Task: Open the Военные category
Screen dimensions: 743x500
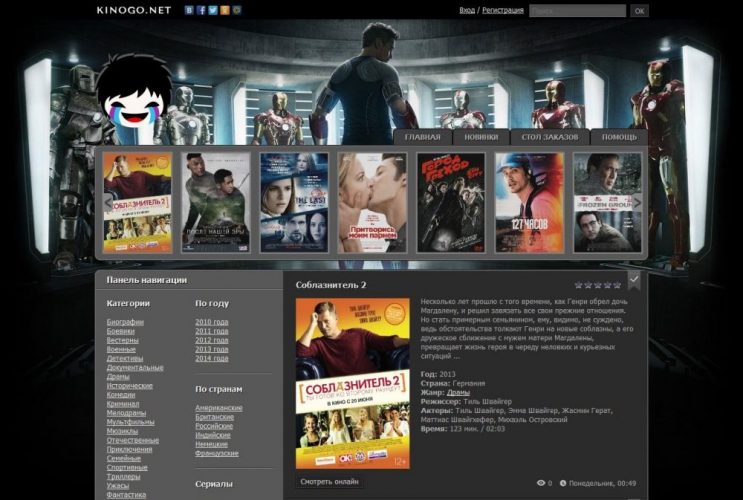Action: coord(121,349)
